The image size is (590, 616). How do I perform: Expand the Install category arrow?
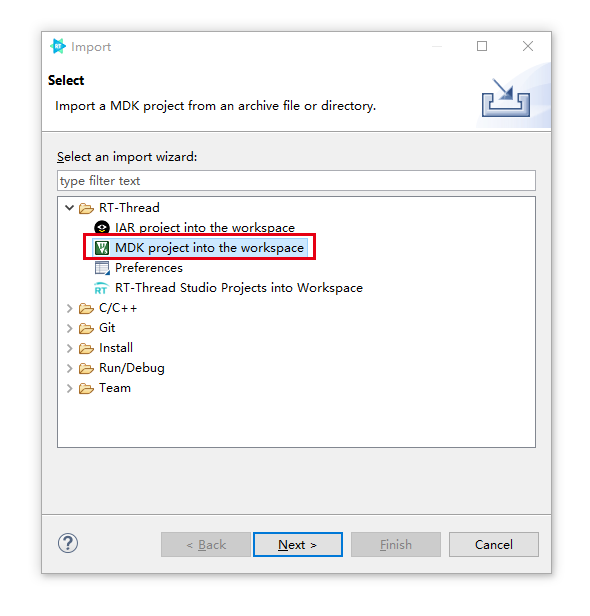click(70, 348)
